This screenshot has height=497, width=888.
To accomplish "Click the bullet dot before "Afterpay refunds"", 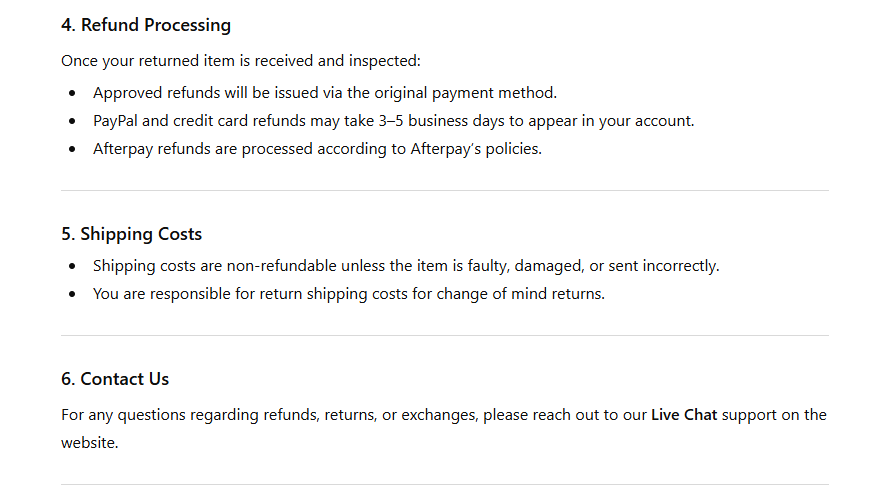I will coord(72,149).
